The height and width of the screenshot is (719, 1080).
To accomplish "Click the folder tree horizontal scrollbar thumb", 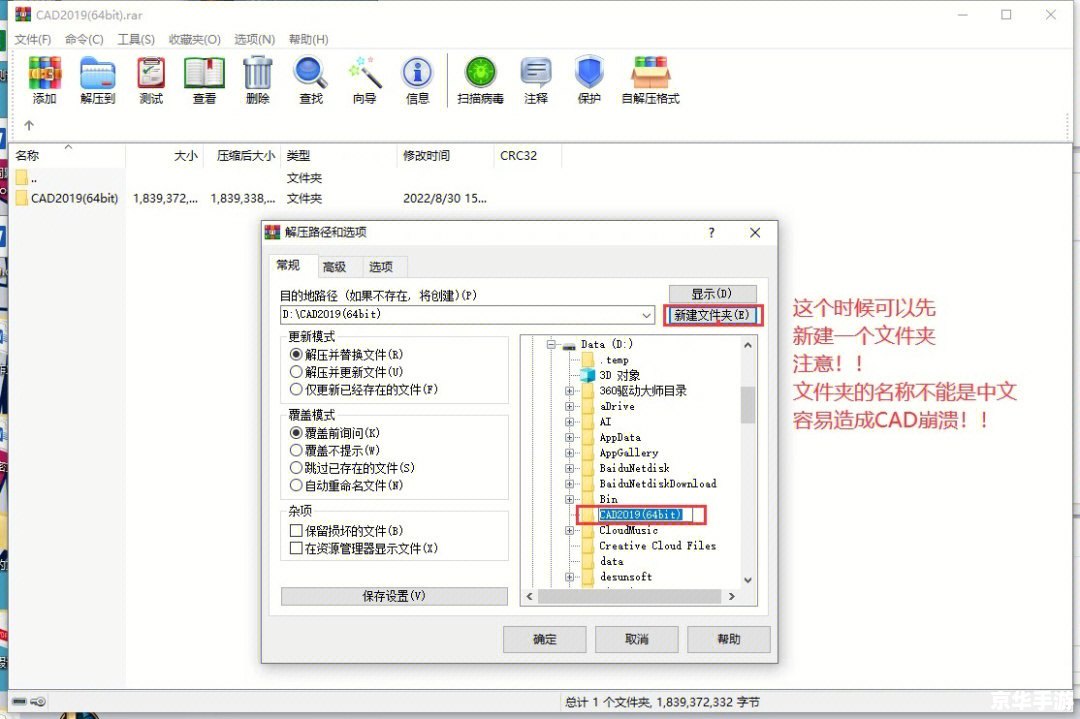I will tap(630, 596).
